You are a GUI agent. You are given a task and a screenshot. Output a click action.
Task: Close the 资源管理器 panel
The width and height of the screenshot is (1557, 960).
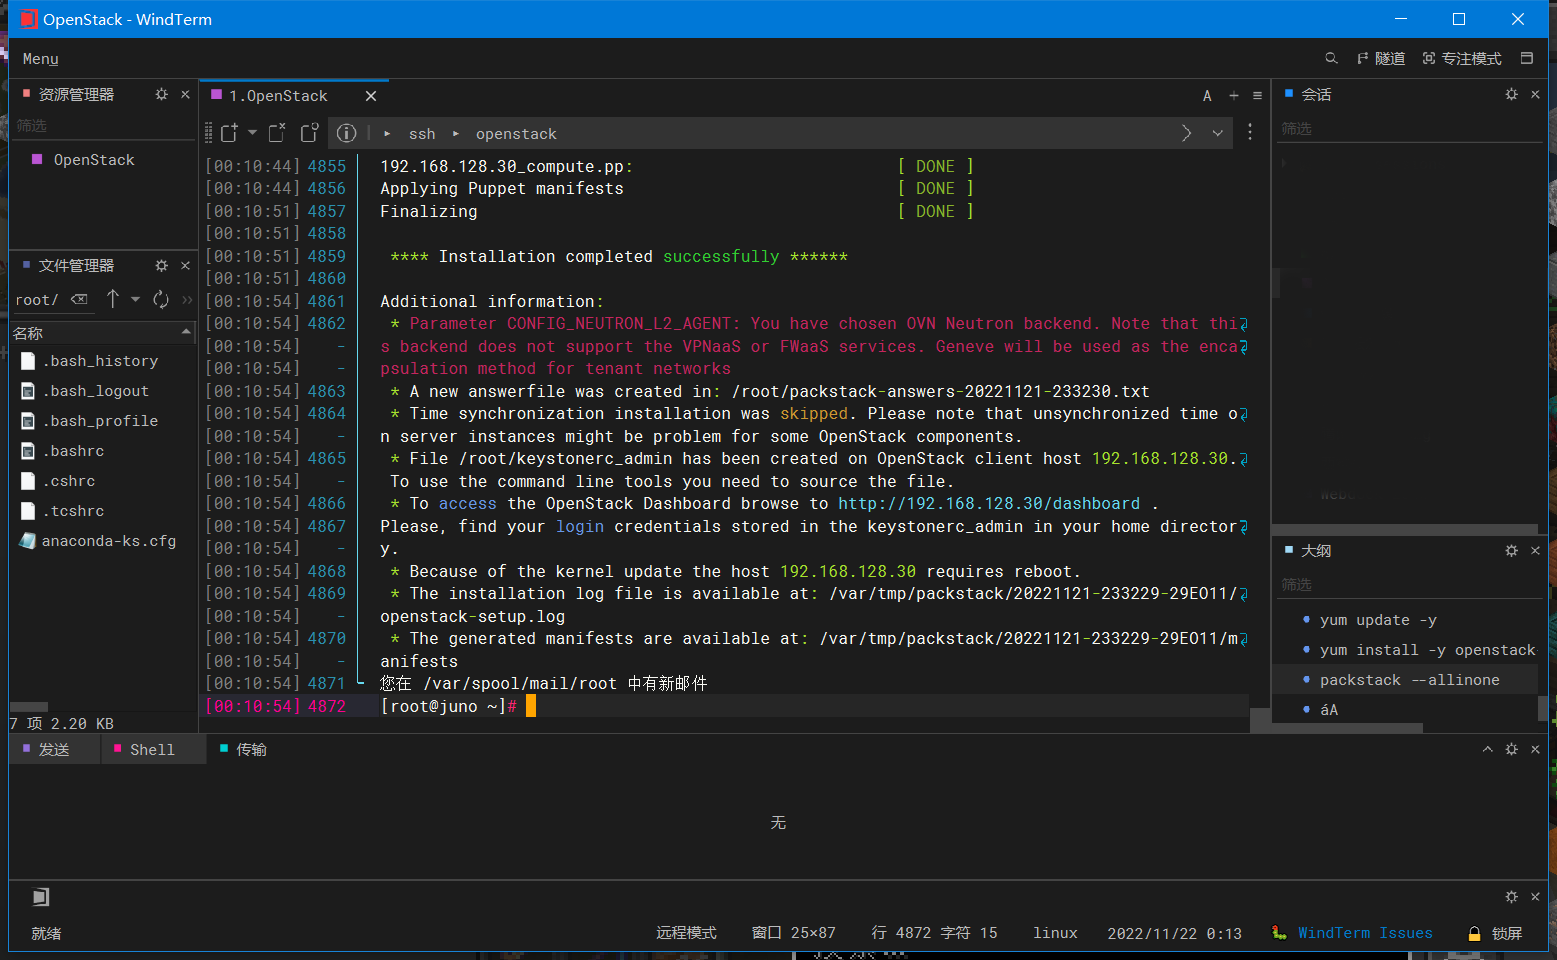[185, 94]
